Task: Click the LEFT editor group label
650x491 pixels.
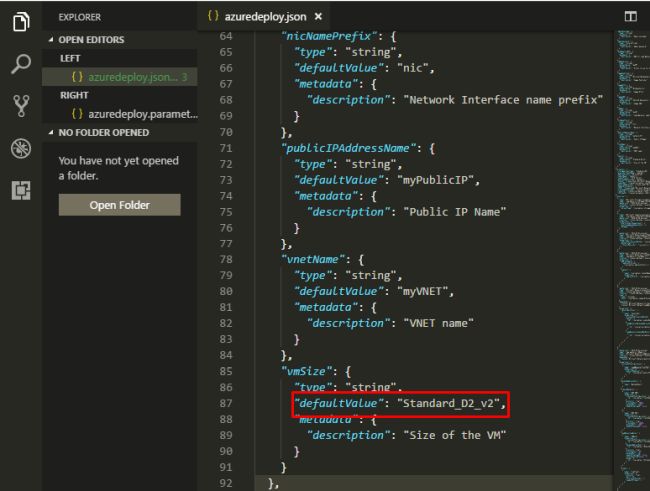Action: (70, 58)
